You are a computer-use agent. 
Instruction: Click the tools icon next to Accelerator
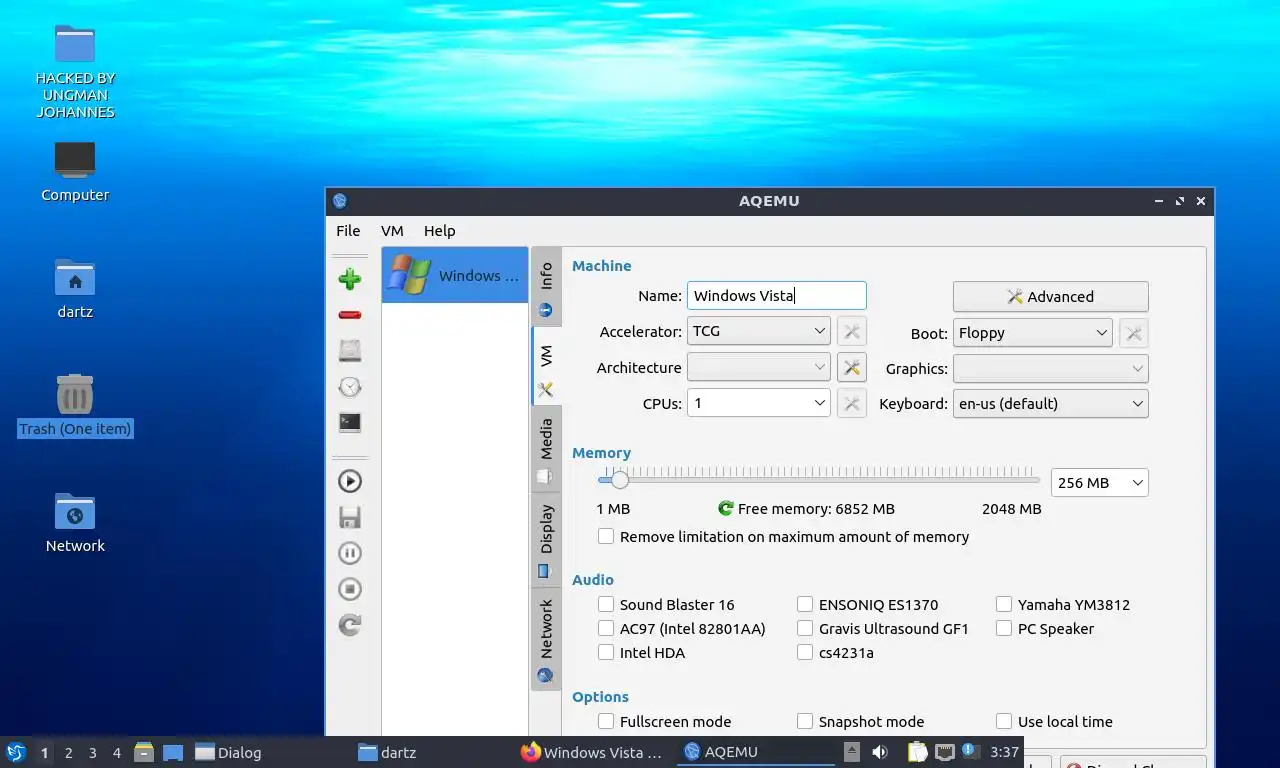[851, 331]
